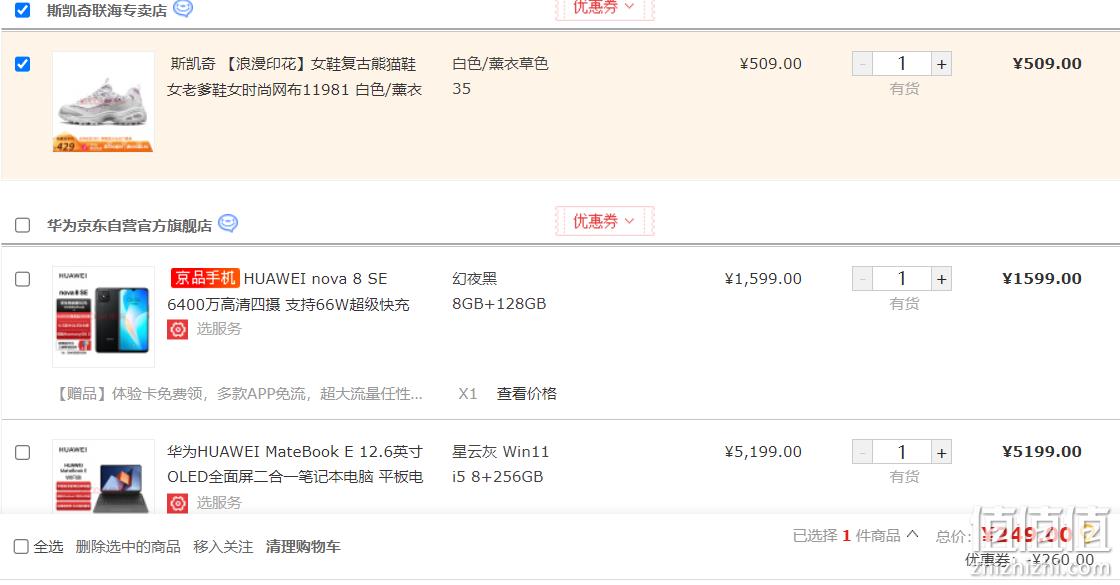Expand 优惠券 dropdown for Huawei store

604,221
